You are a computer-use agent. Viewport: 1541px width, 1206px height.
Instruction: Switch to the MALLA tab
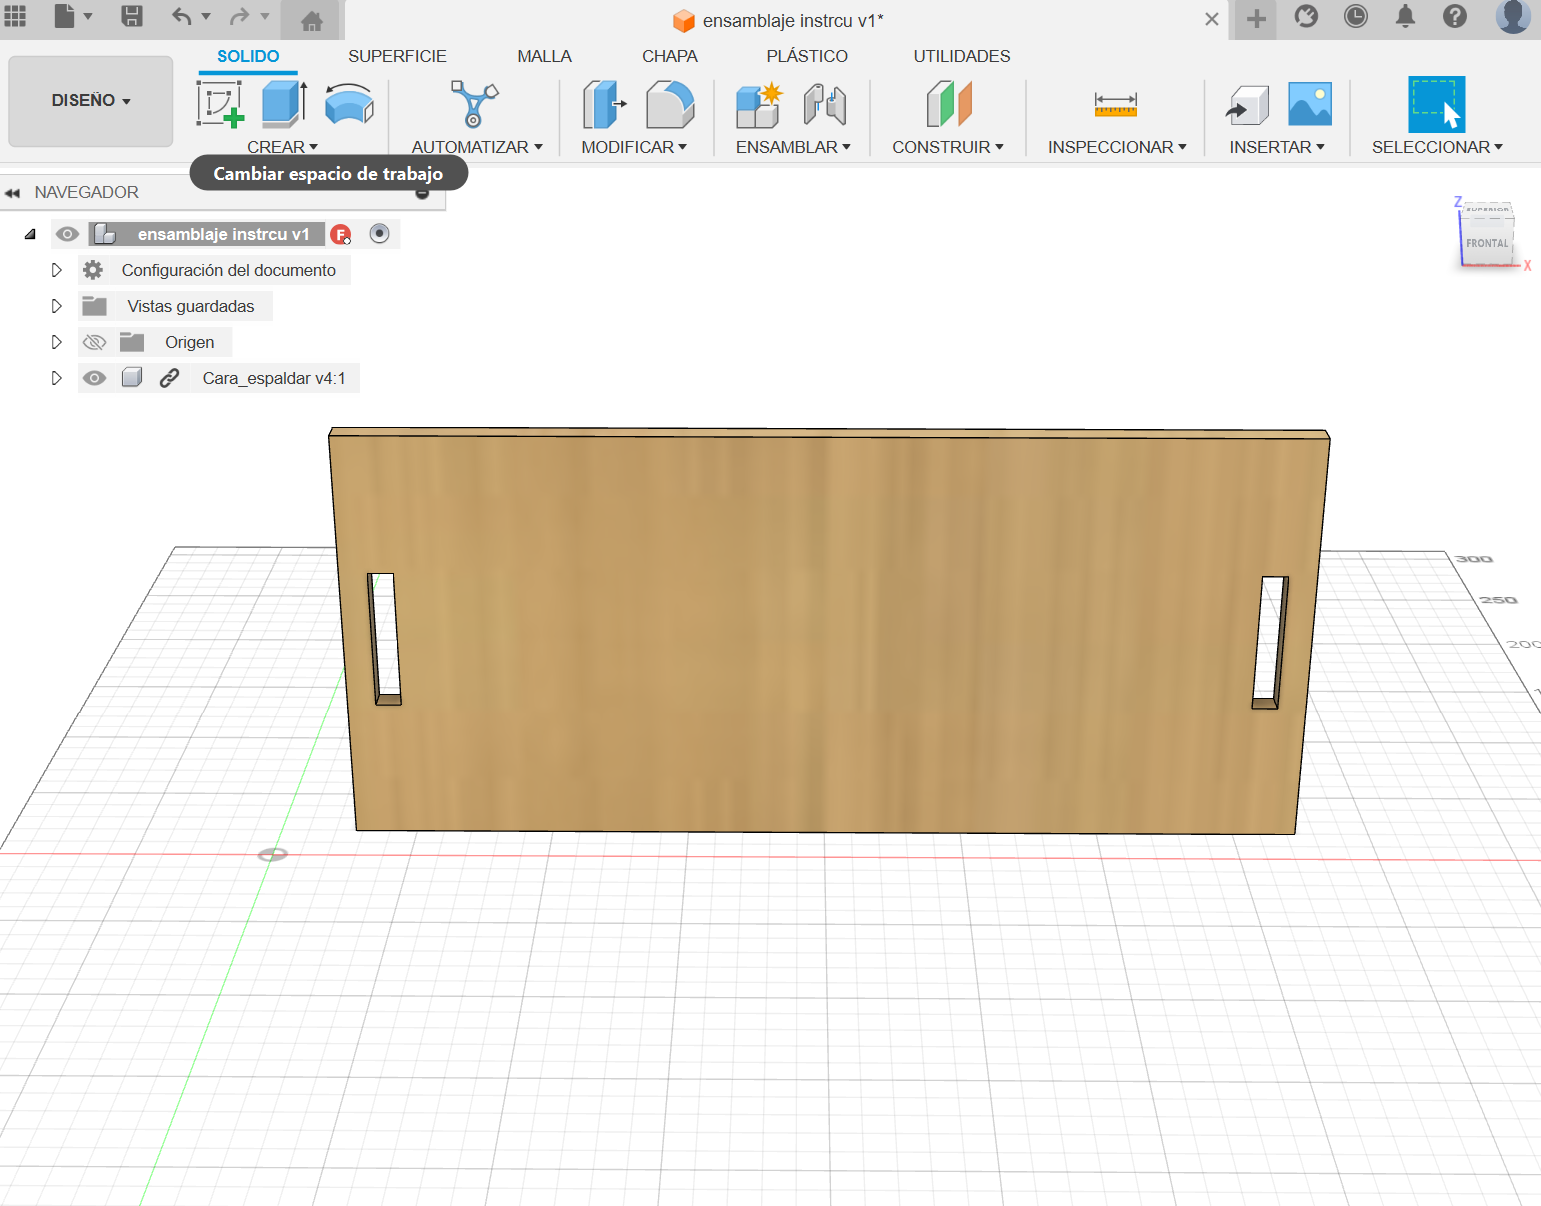pos(544,56)
